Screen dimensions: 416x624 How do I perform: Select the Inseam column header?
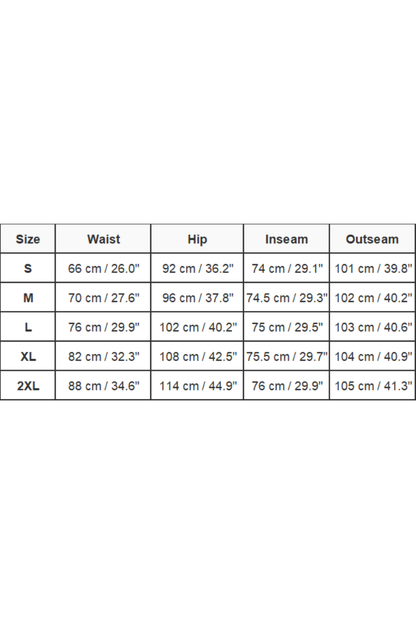coord(287,239)
